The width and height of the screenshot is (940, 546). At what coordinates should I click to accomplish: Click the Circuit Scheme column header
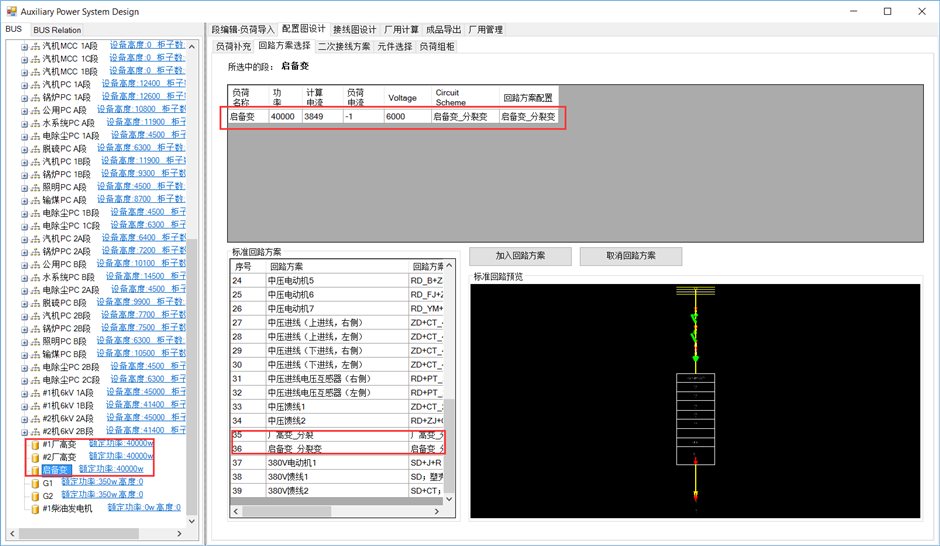click(x=465, y=98)
